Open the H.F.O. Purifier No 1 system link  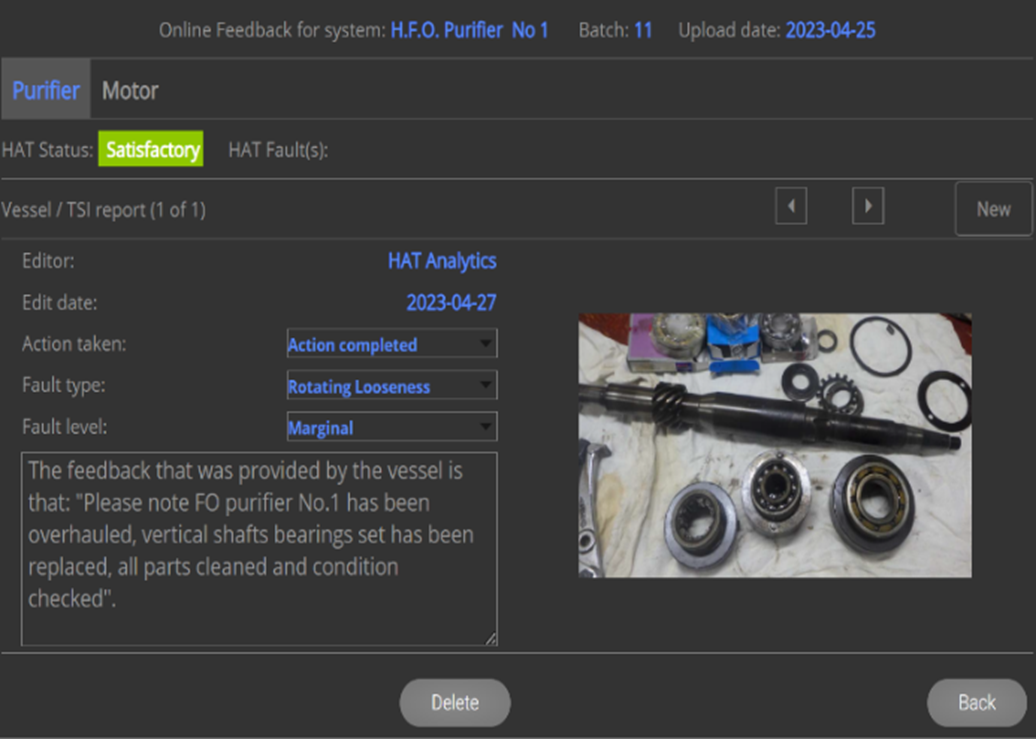pos(469,30)
